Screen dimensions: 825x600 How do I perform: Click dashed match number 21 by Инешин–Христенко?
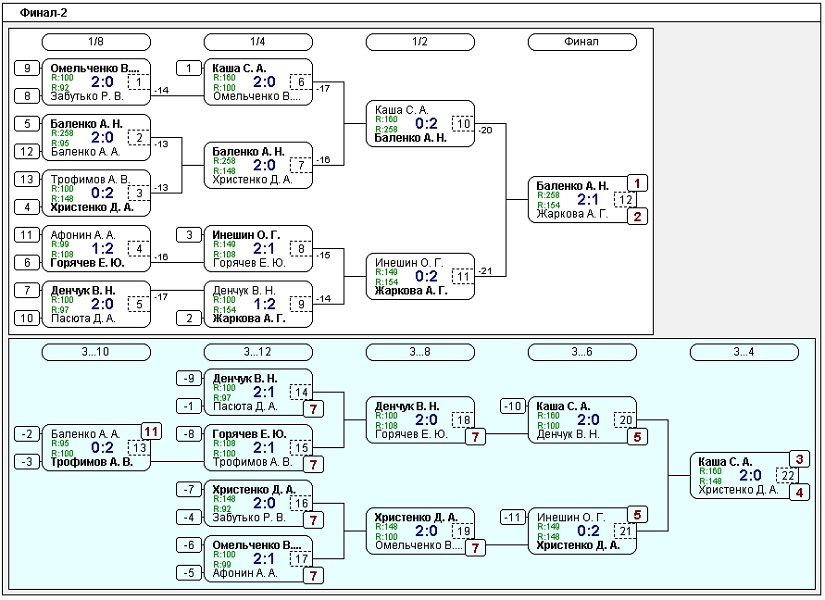[625, 531]
